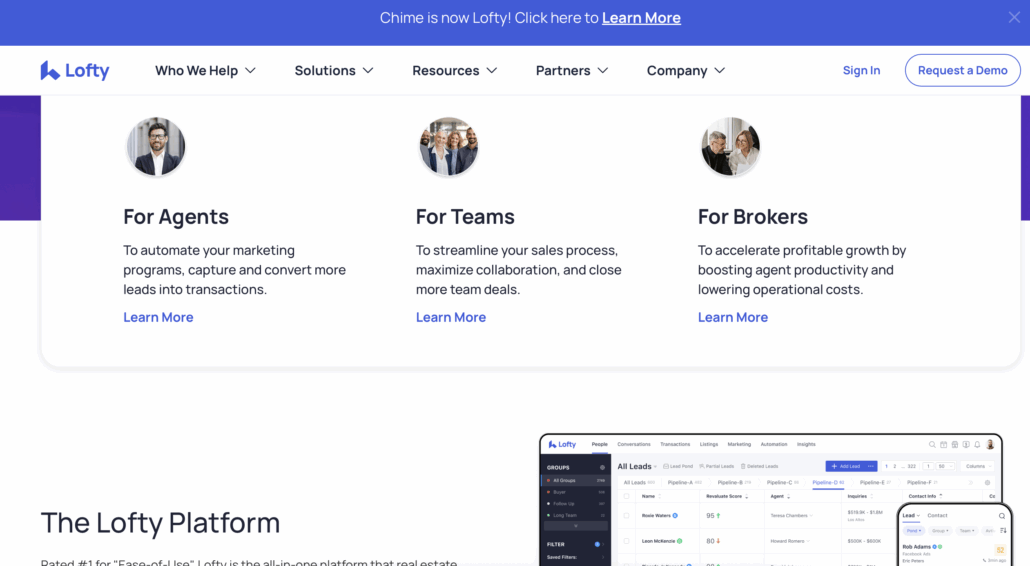Expand the Company menu

[x=686, y=70]
